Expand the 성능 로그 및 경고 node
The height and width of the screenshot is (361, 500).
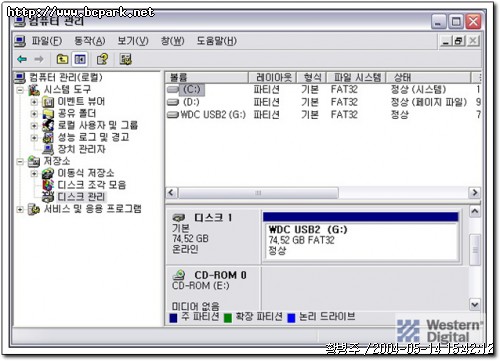point(34,137)
